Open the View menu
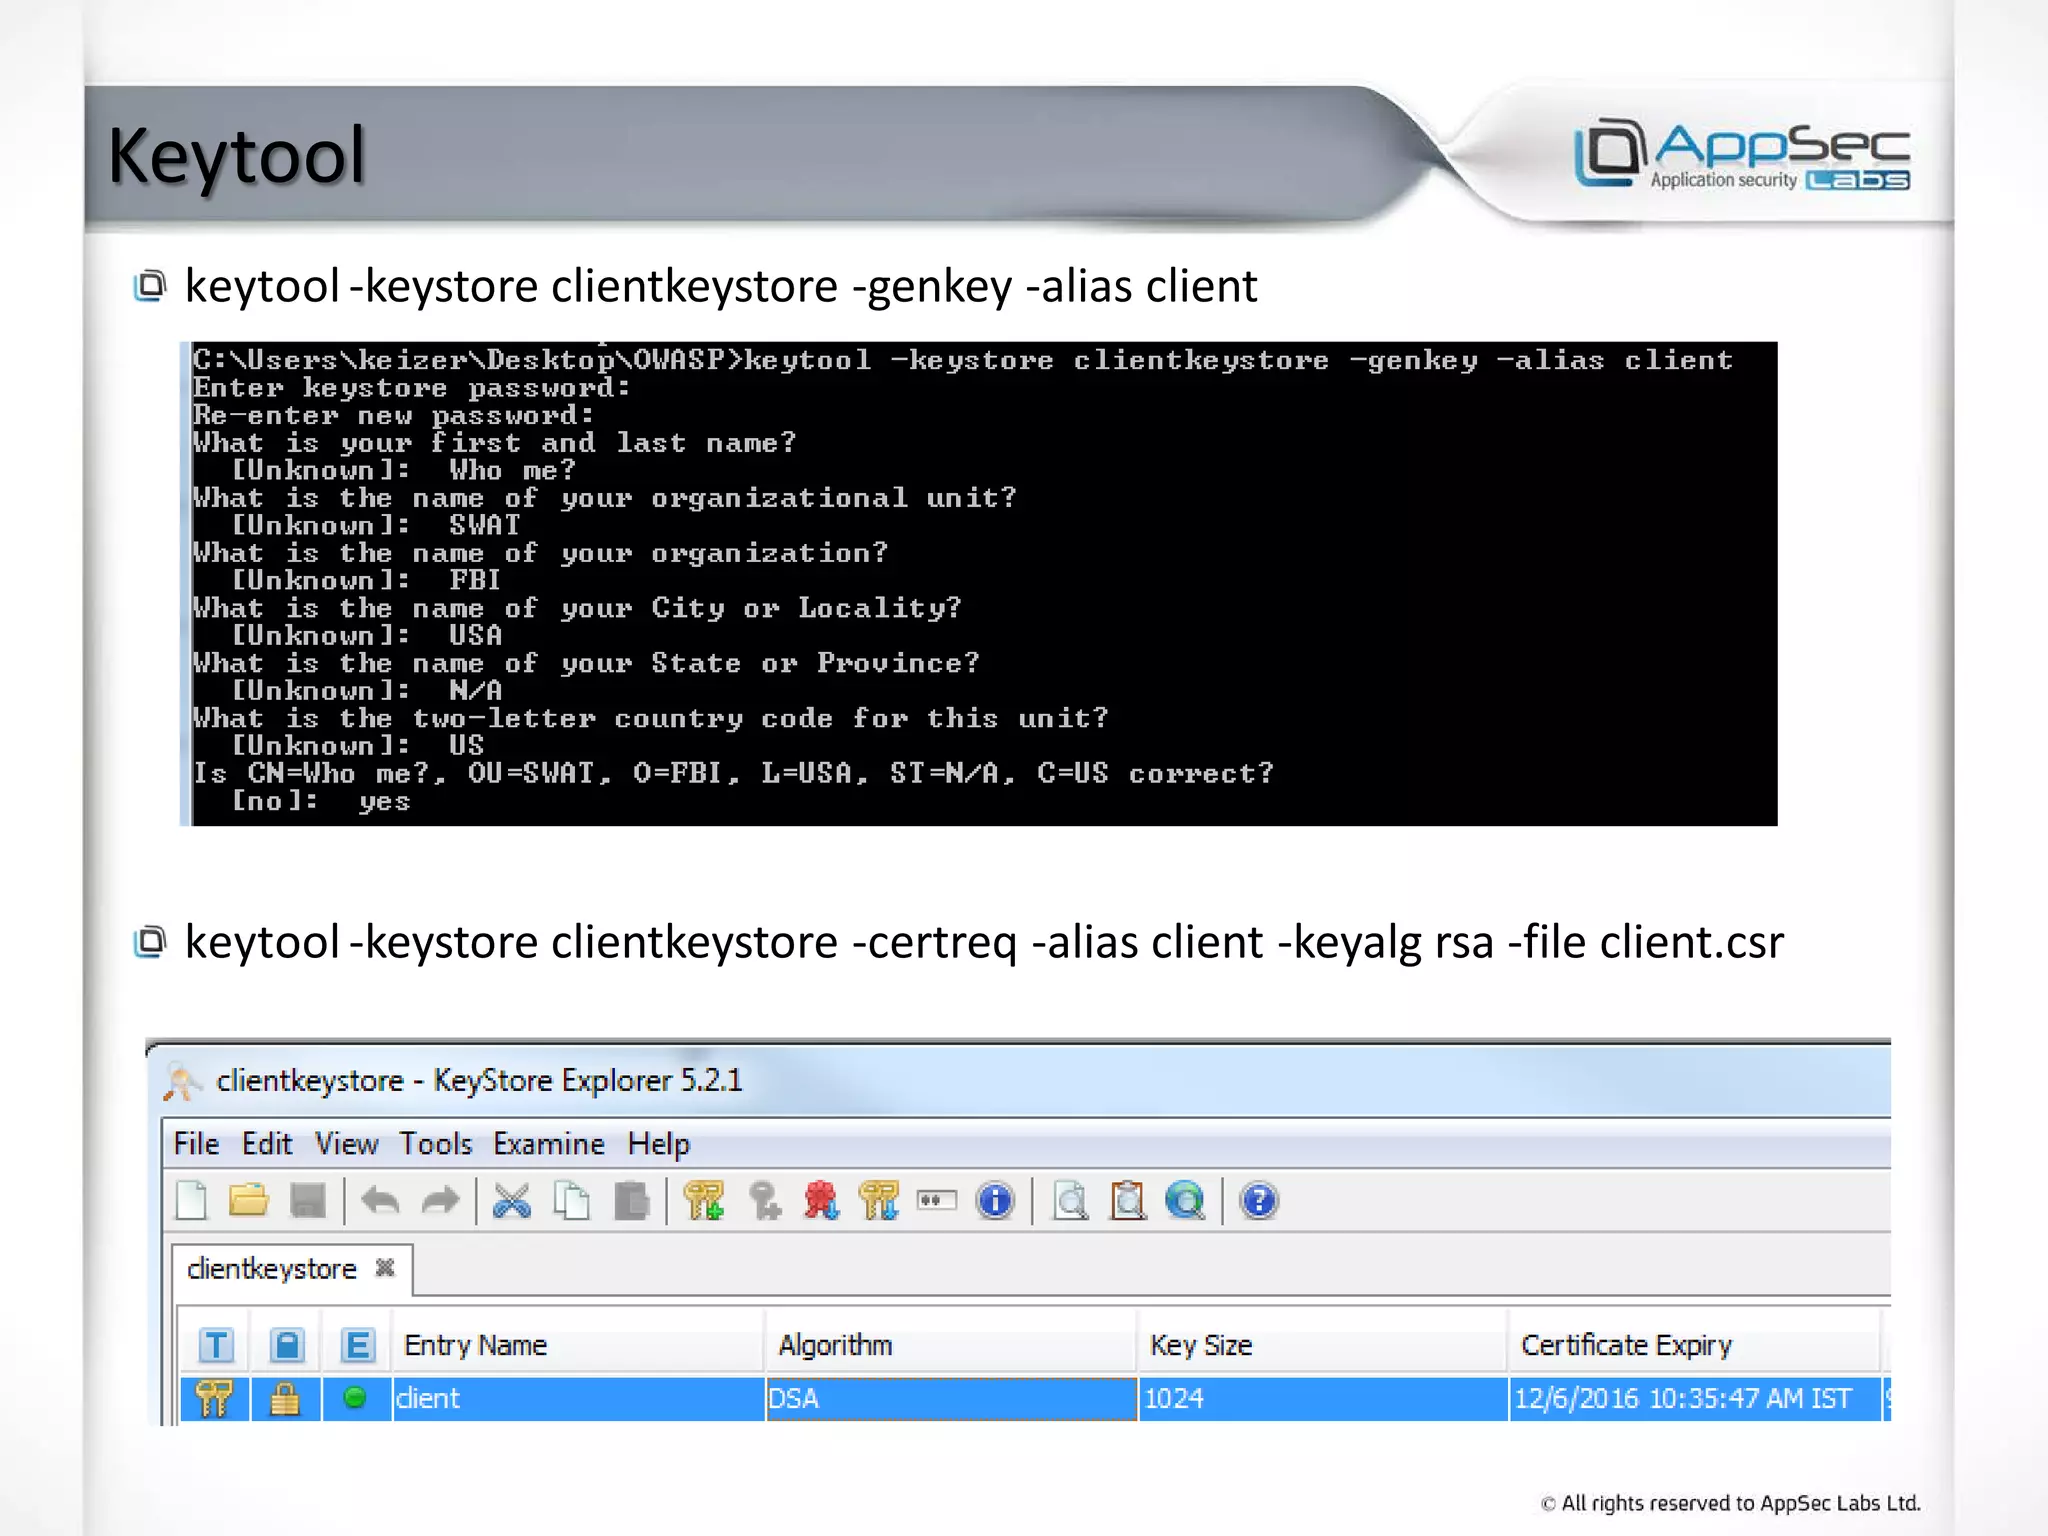2048x1536 pixels. coord(346,1143)
